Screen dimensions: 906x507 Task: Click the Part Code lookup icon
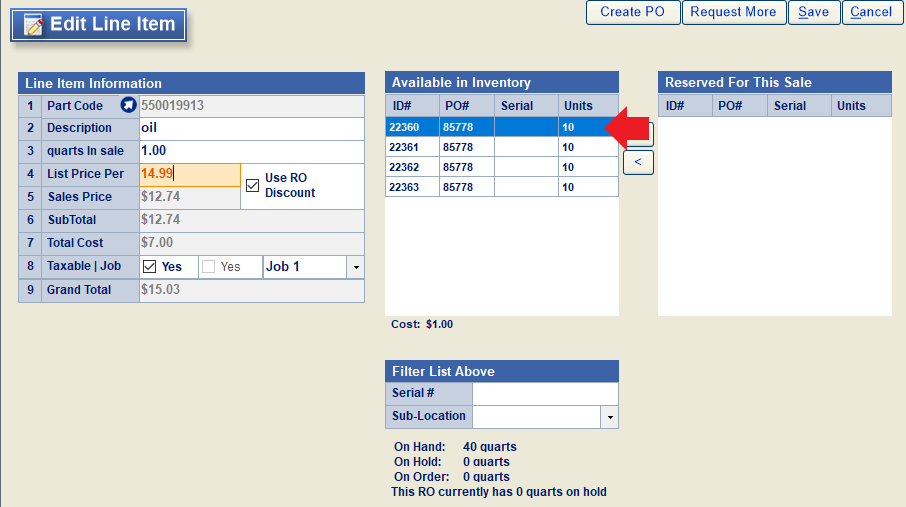pos(127,105)
